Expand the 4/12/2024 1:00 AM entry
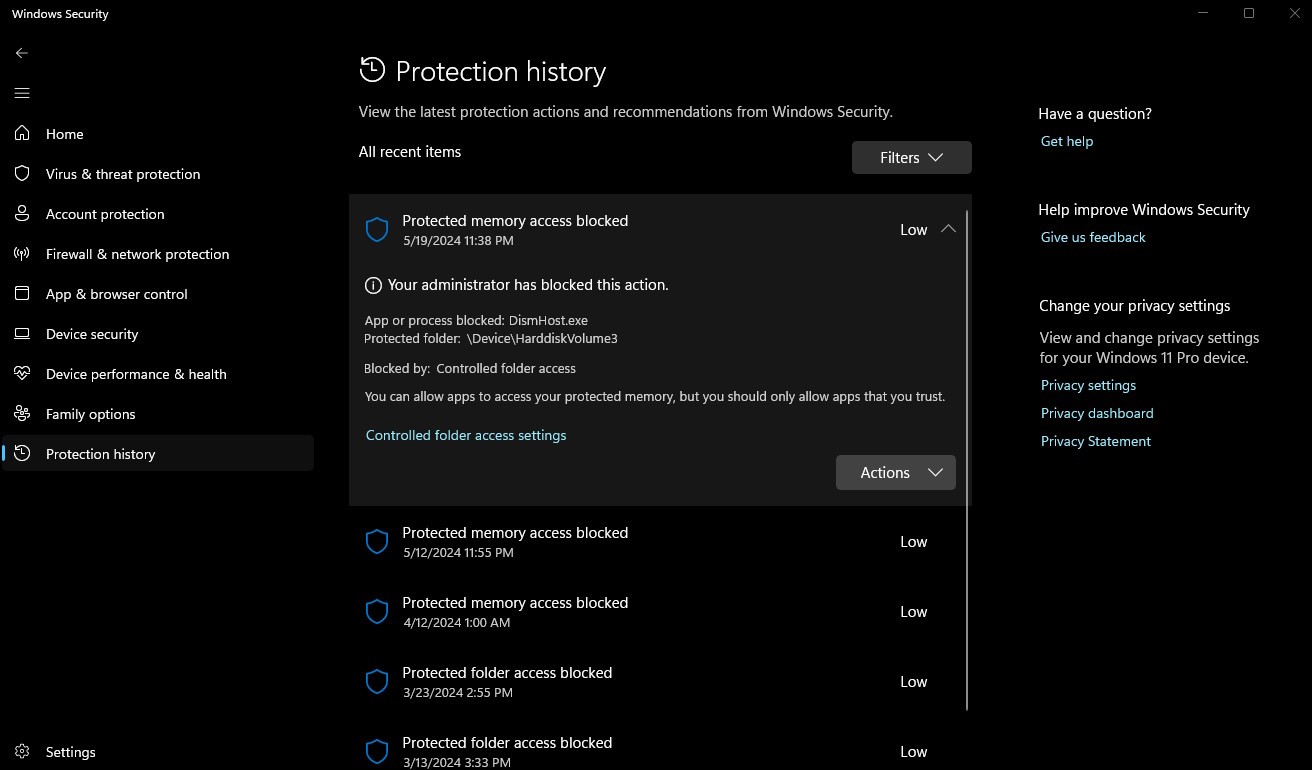 660,612
